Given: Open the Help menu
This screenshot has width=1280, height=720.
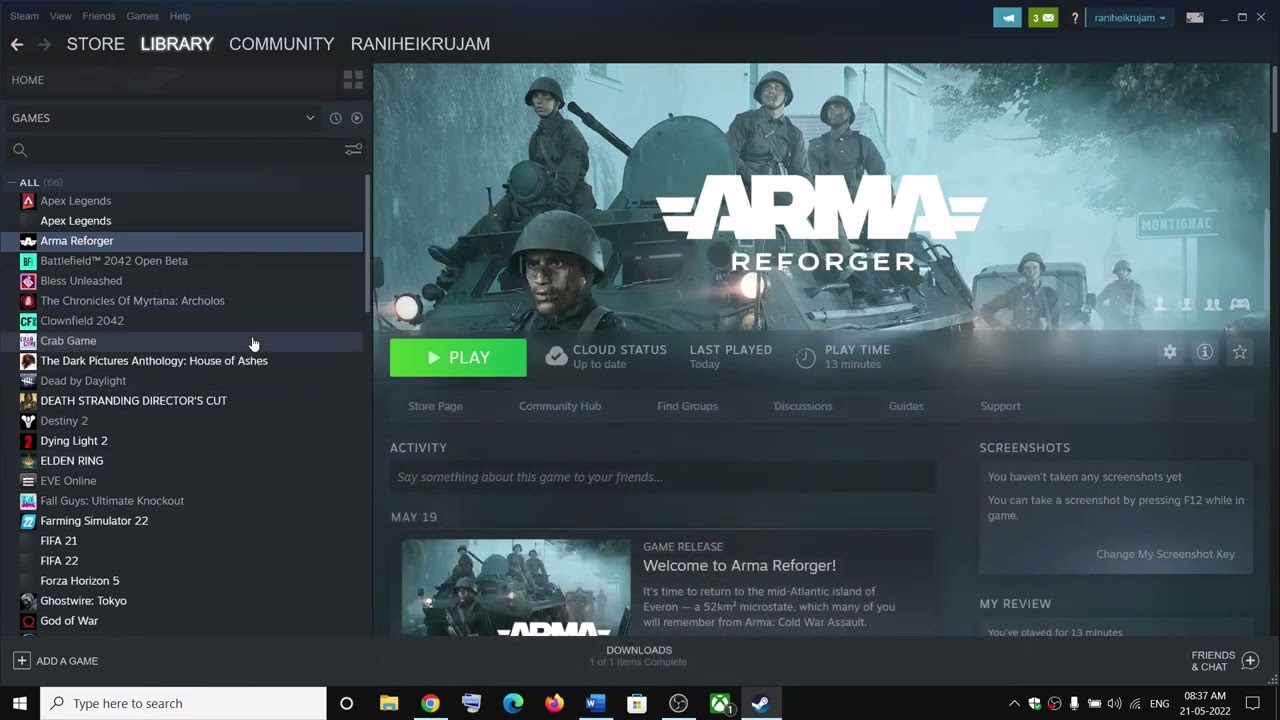Looking at the screenshot, I should point(180,16).
